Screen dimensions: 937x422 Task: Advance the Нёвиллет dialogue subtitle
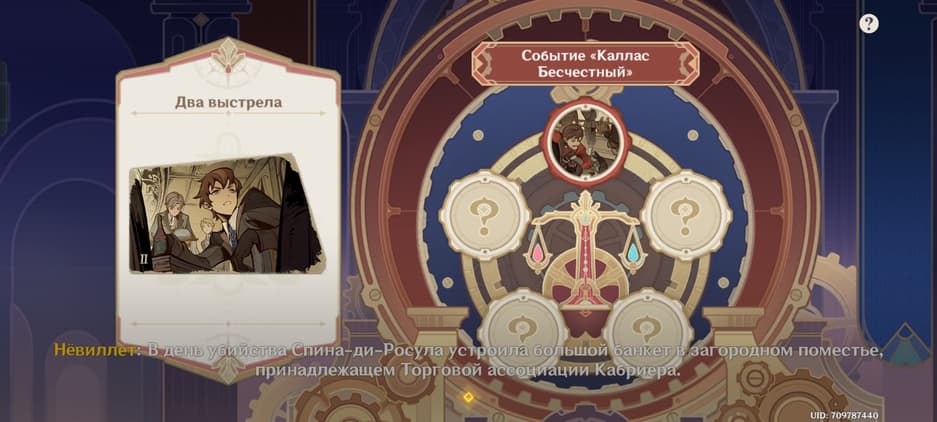pyautogui.click(x=468, y=360)
